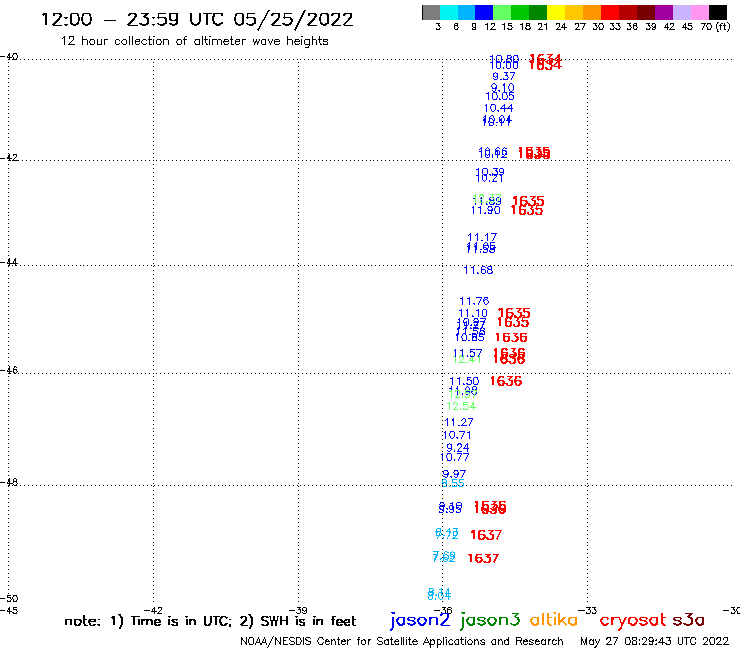The image size is (740, 650).
Task: Click the '-50' latitude axis label
Action: point(9,599)
